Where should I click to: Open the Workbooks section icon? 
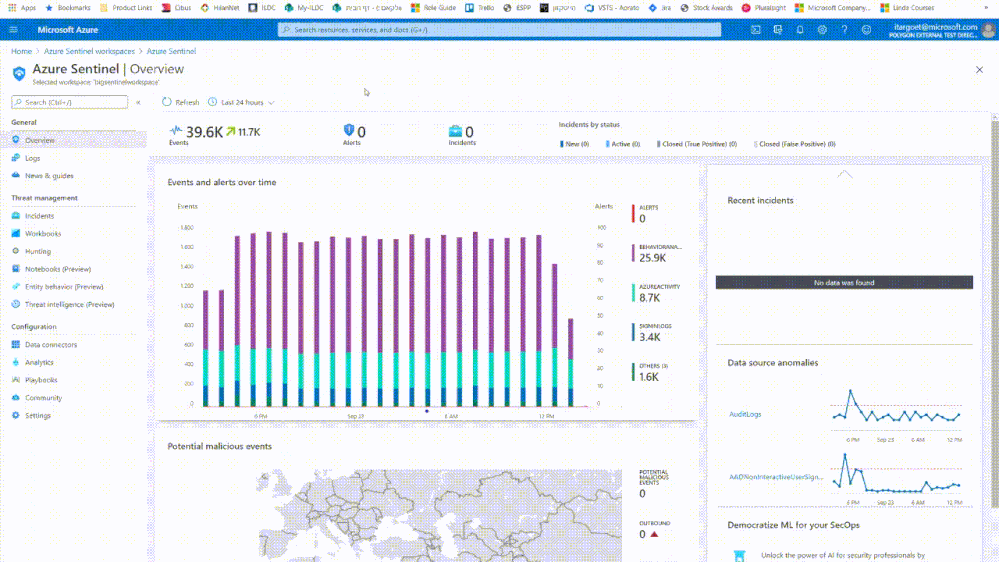(x=16, y=233)
